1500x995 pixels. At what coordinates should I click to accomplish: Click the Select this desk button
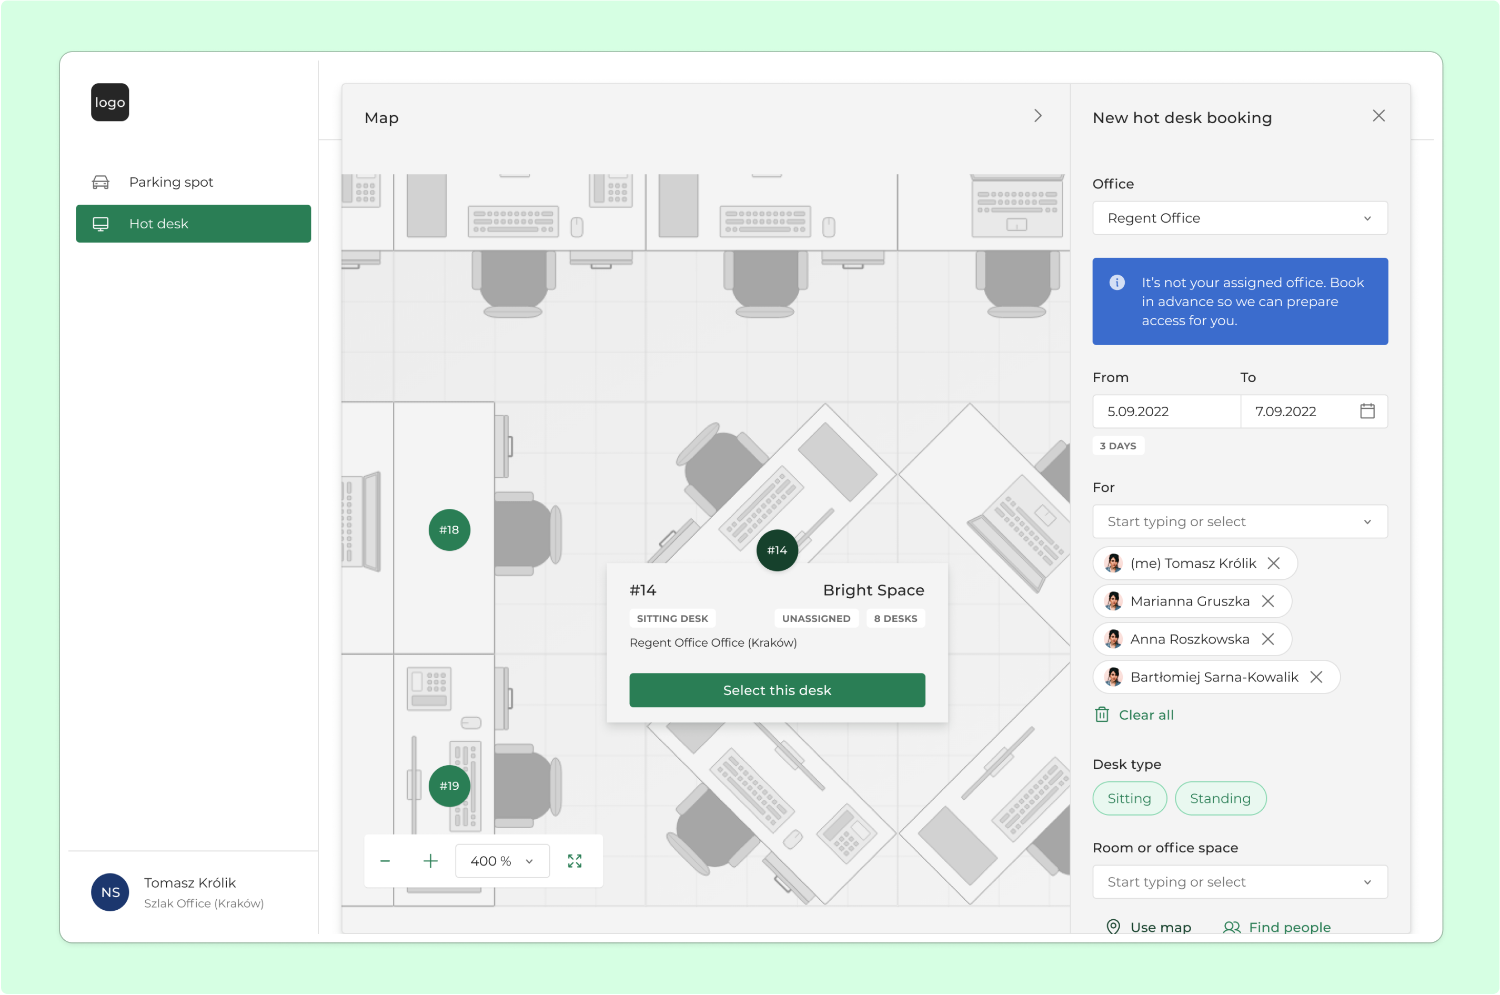[777, 690]
